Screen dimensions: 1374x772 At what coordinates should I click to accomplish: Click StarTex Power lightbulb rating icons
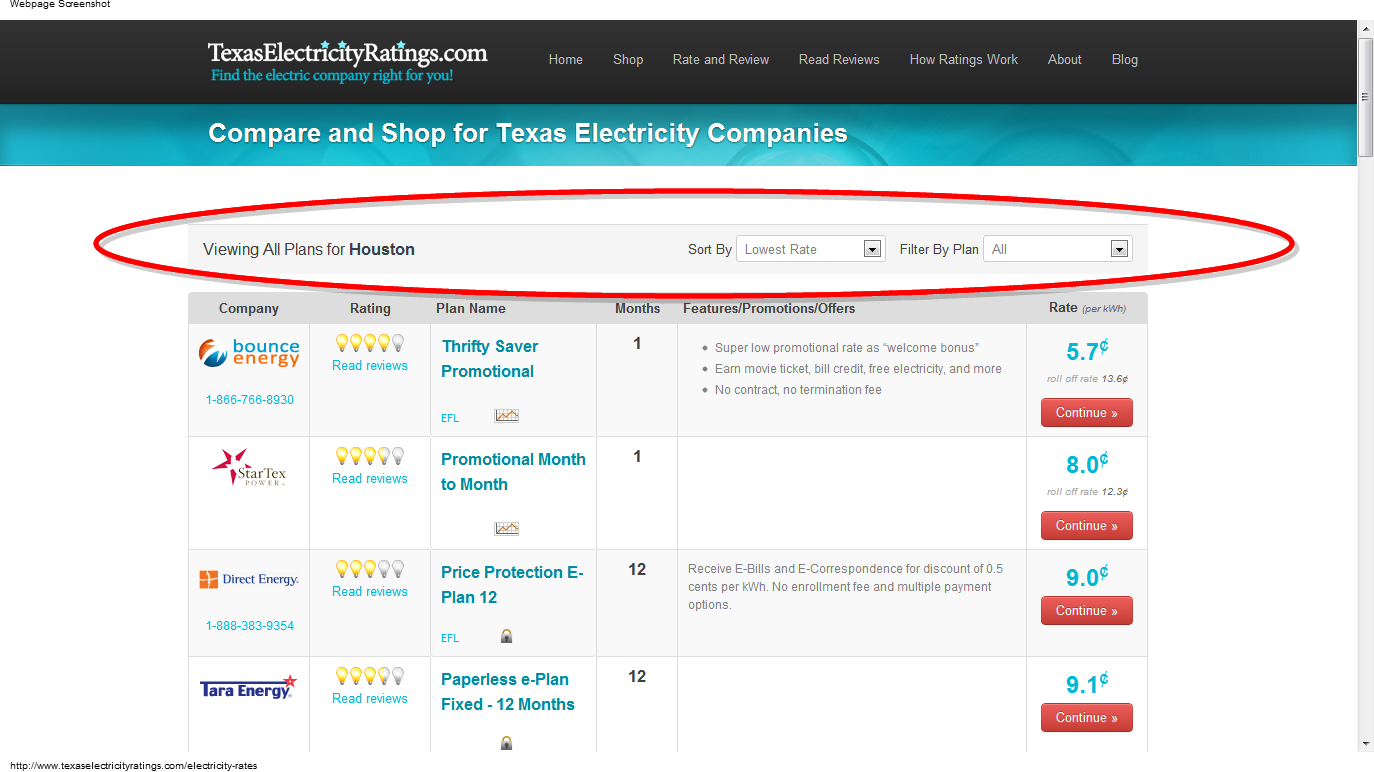370,456
